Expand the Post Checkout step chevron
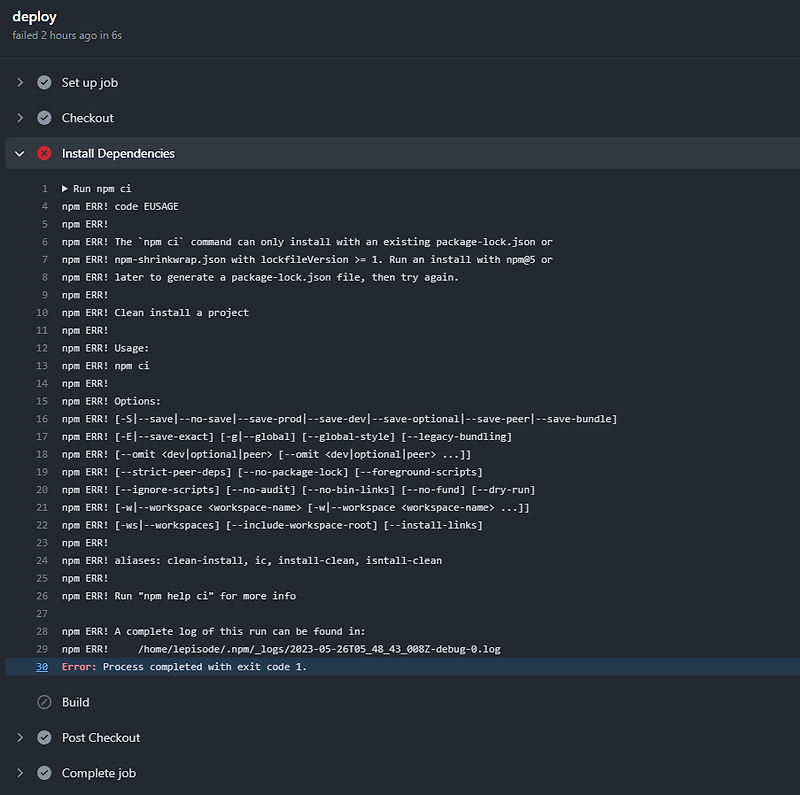The width and height of the screenshot is (800, 795). tap(20, 738)
